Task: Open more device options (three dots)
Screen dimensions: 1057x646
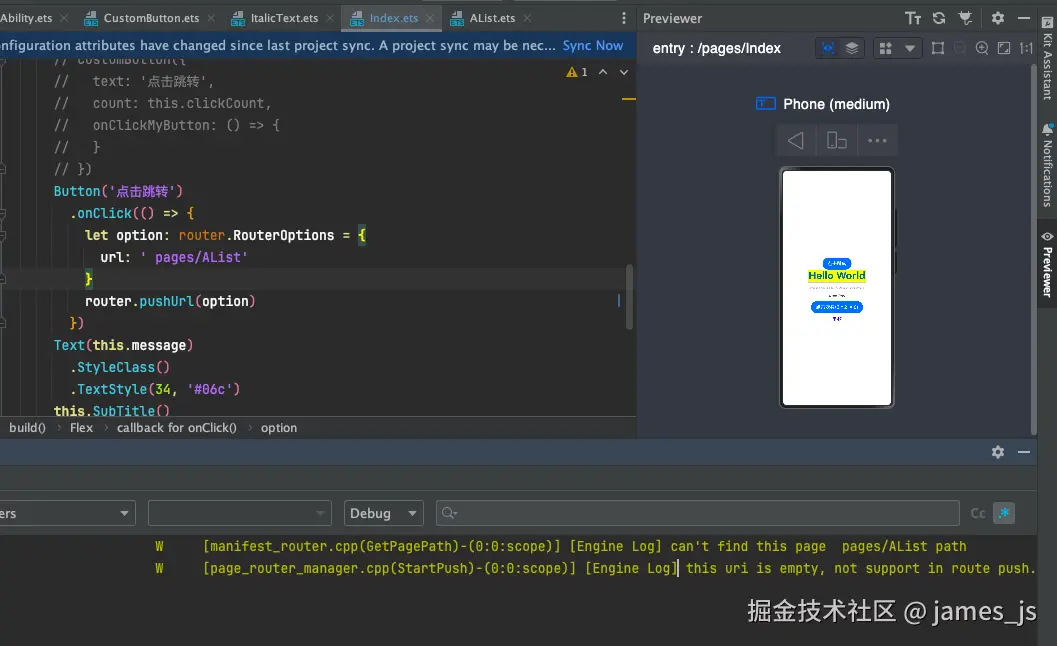Action: tap(877, 140)
